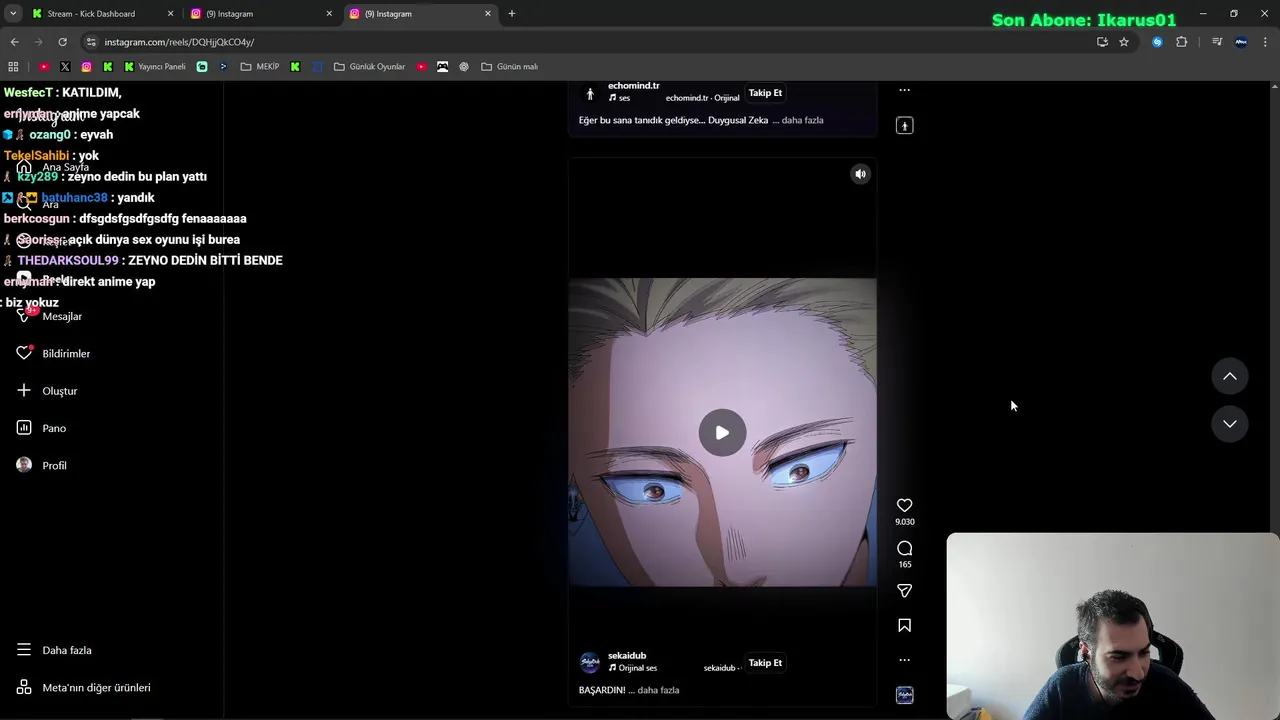Open sekaidub profile from username

(627, 655)
